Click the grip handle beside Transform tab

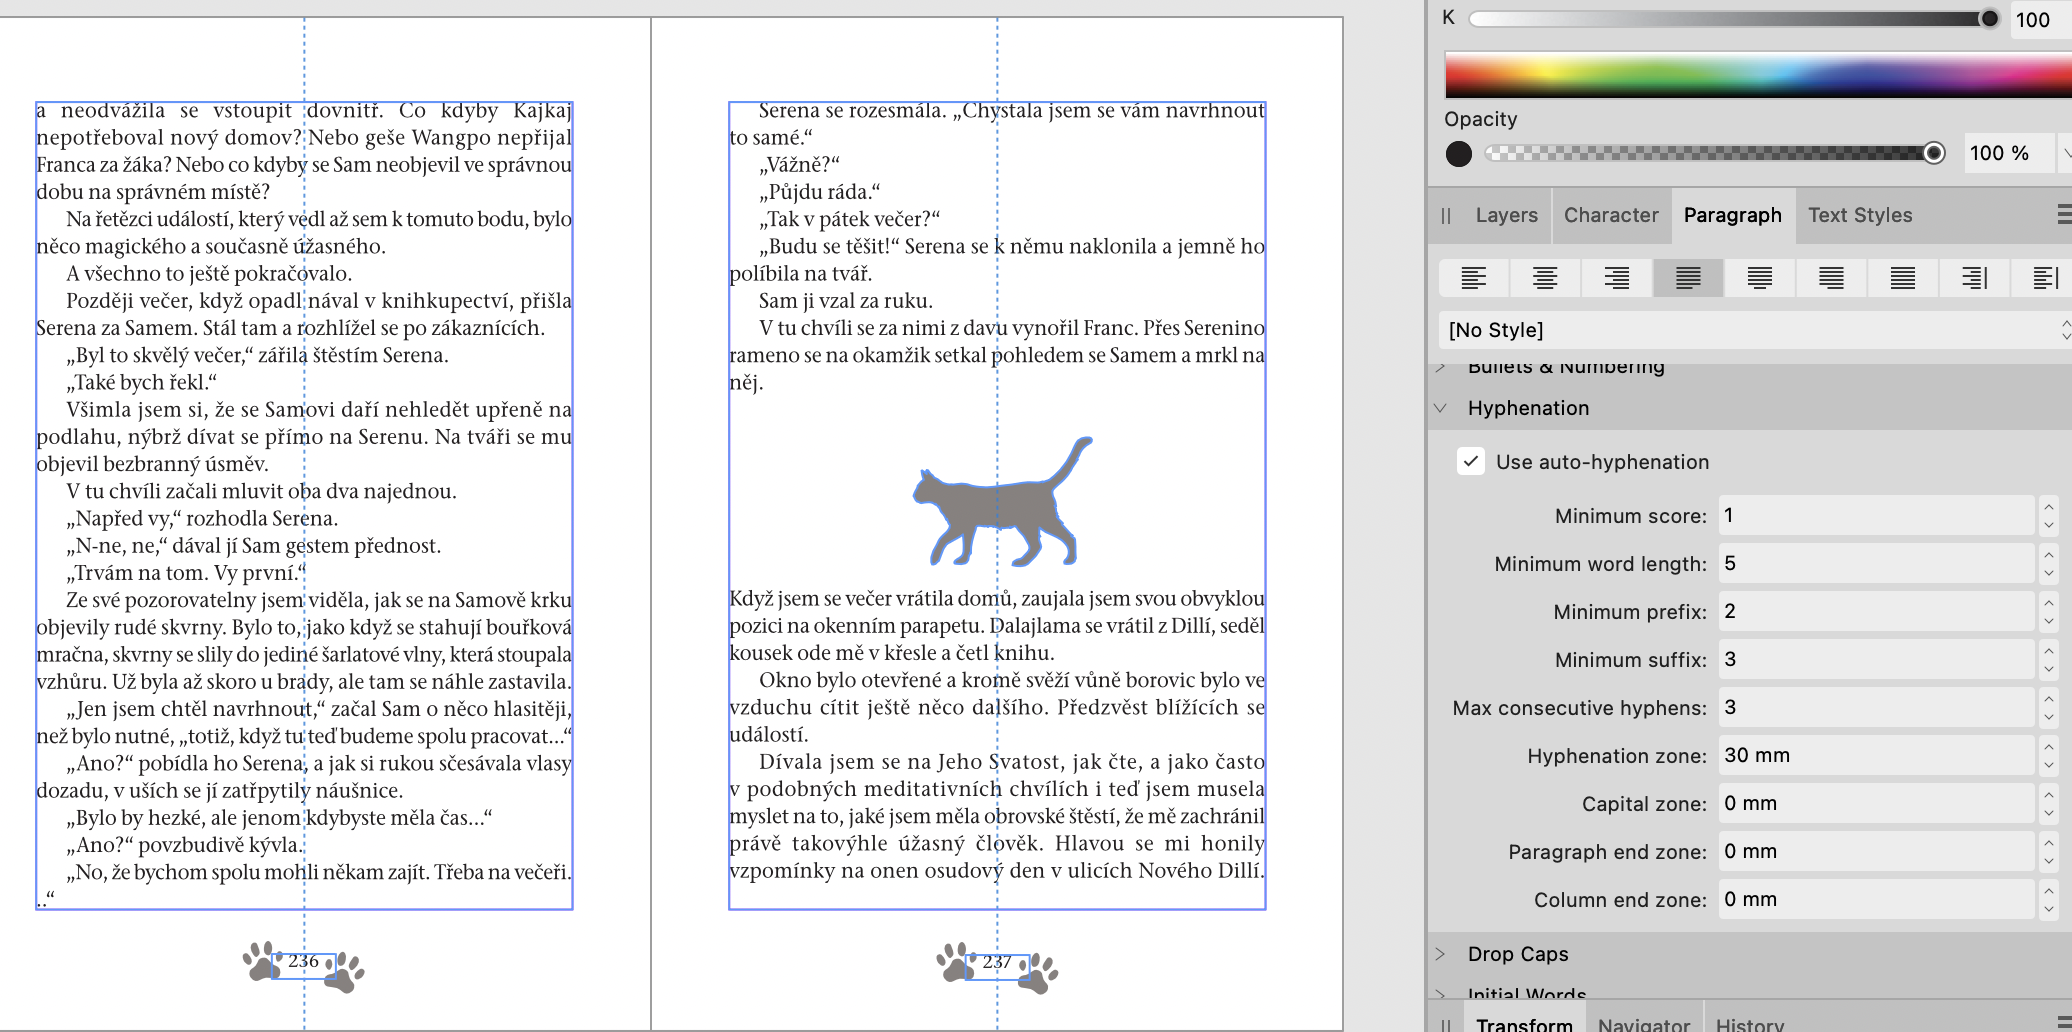coord(1446,1025)
